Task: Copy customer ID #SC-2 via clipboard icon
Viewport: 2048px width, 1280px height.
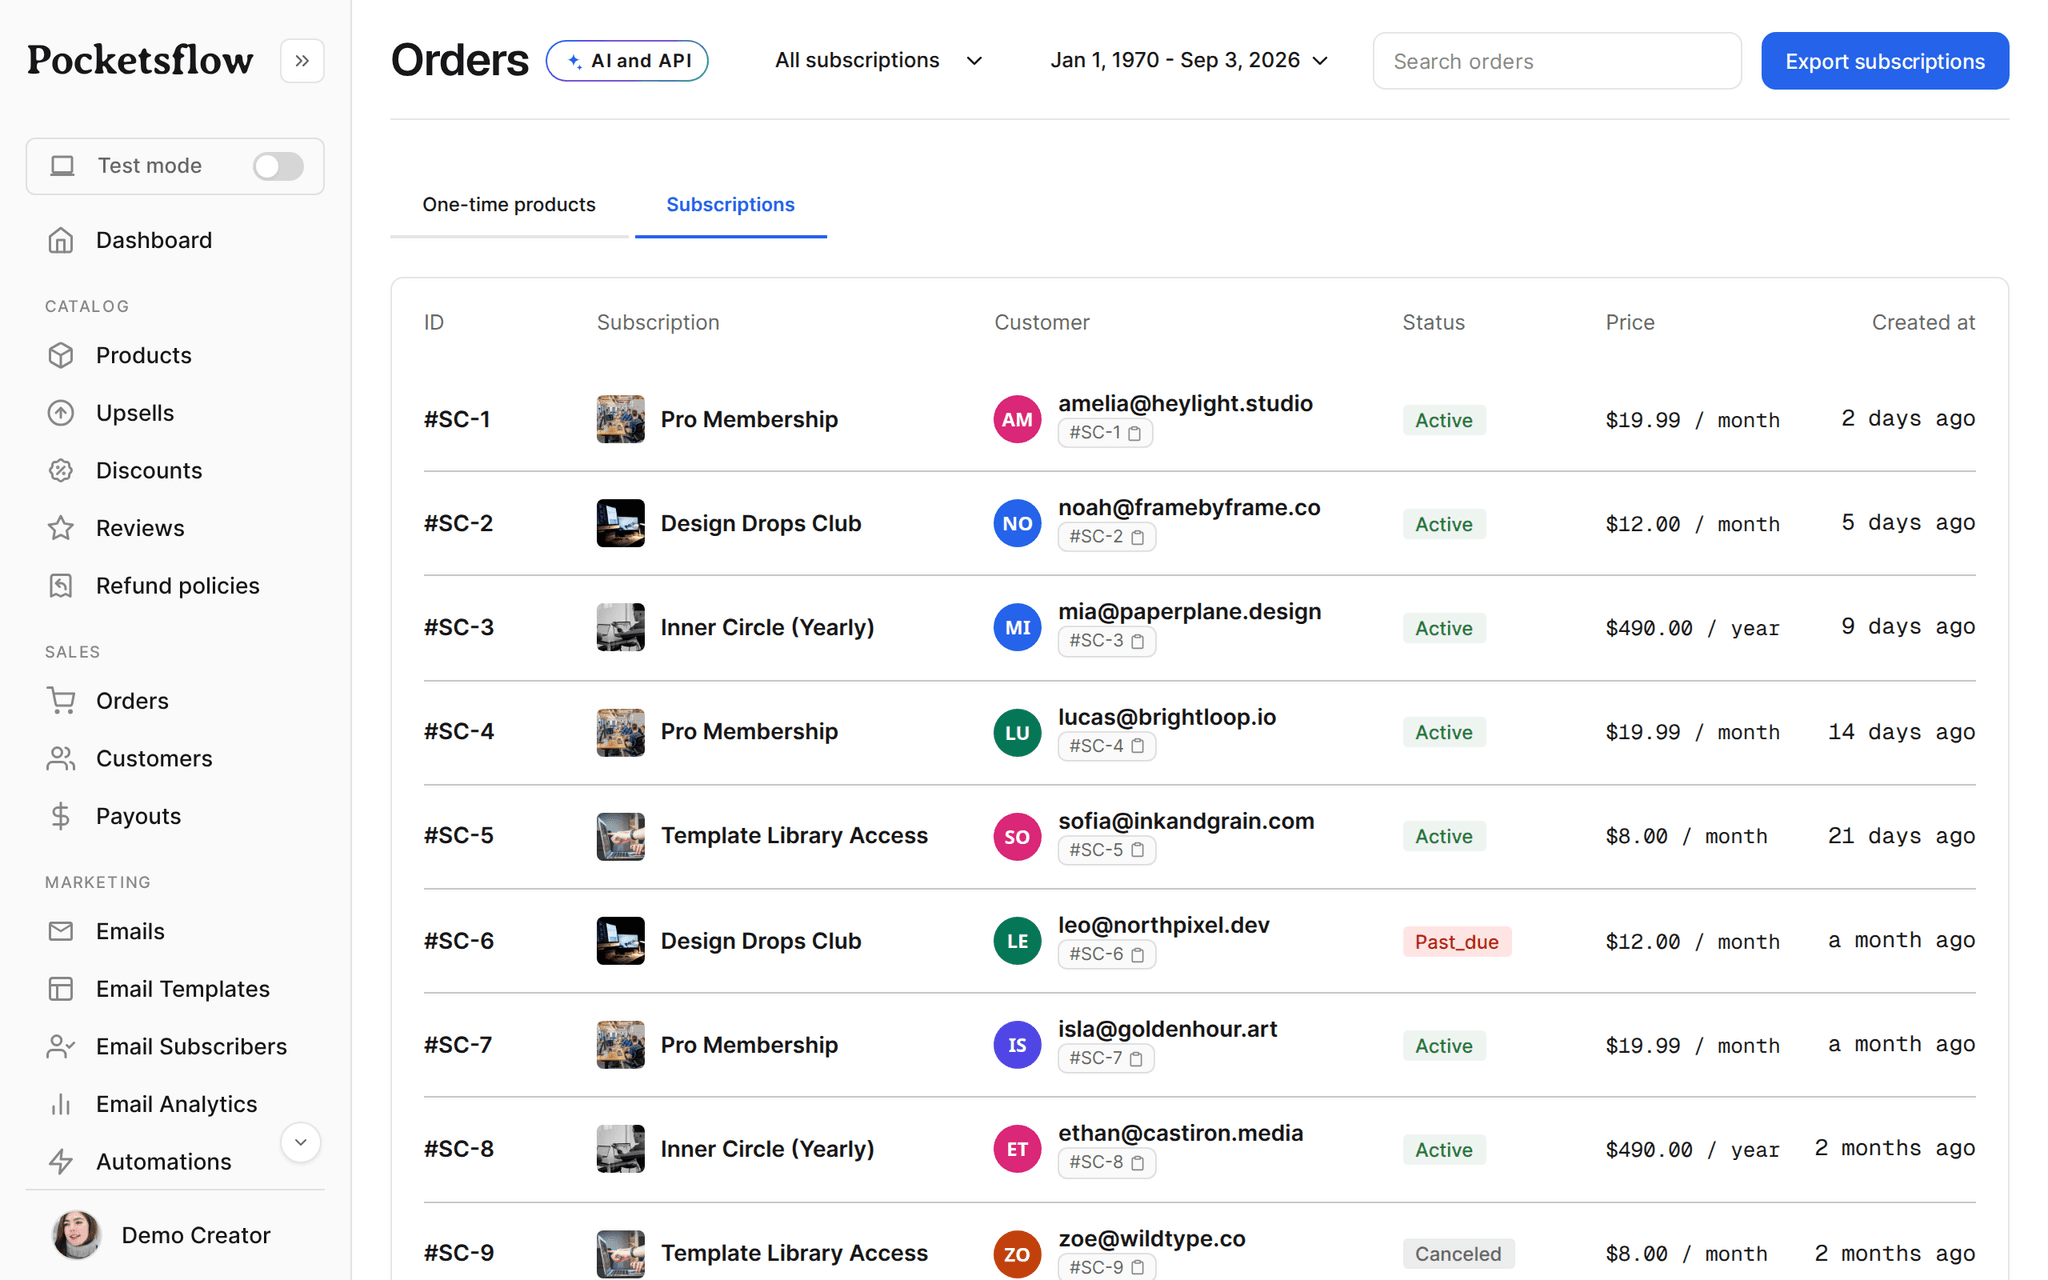Action: coord(1137,537)
